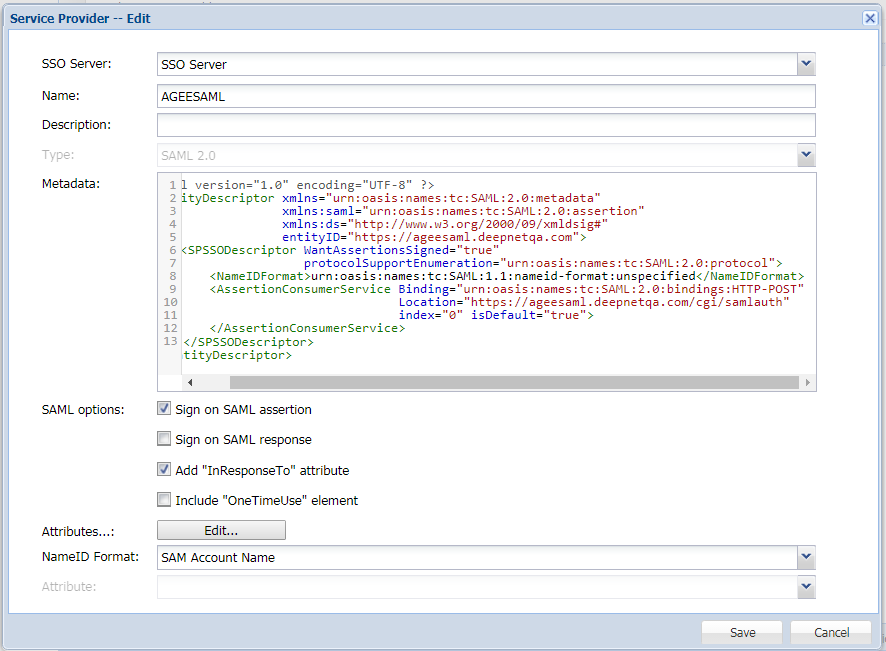Click the Metadata horizontal scrollbar thumb

tap(514, 382)
